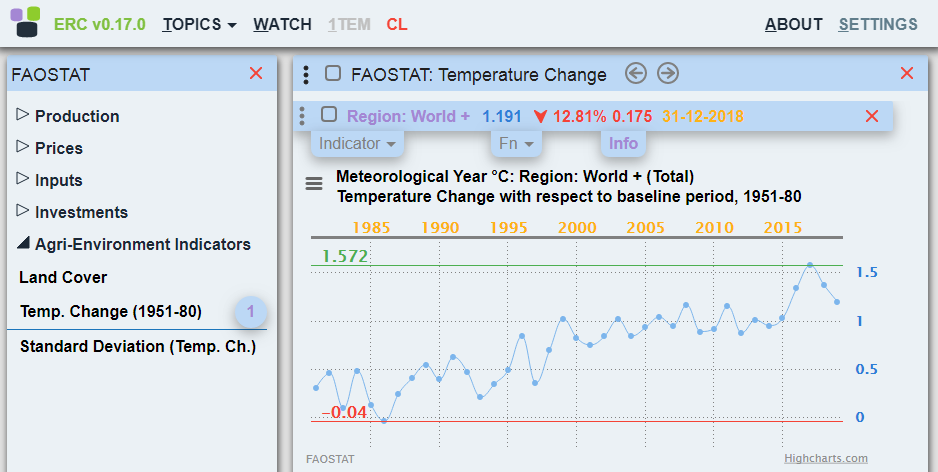Image resolution: width=938 pixels, height=472 pixels.
Task: Click the 1.191 value in the Region row
Action: [x=502, y=116]
